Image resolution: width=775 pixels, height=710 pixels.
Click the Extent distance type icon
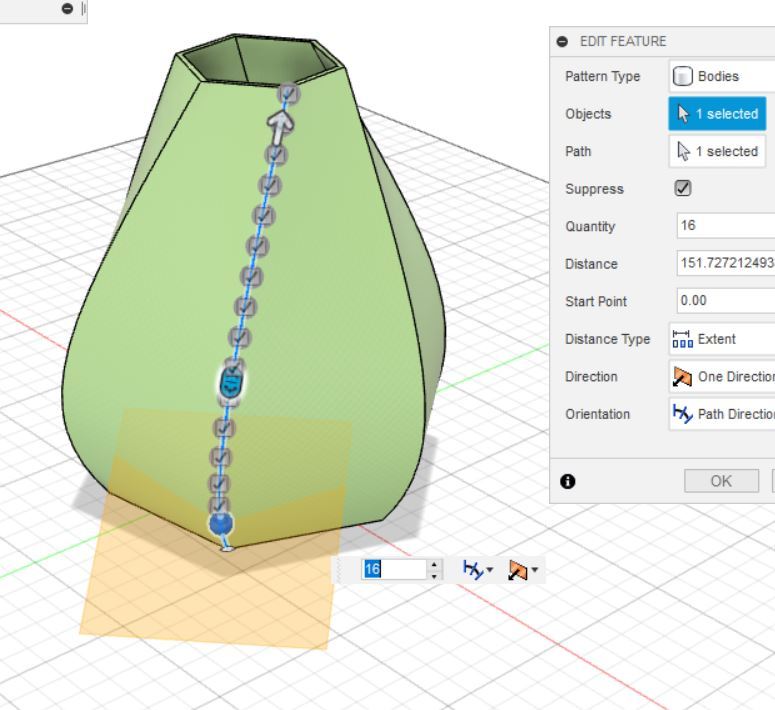683,339
